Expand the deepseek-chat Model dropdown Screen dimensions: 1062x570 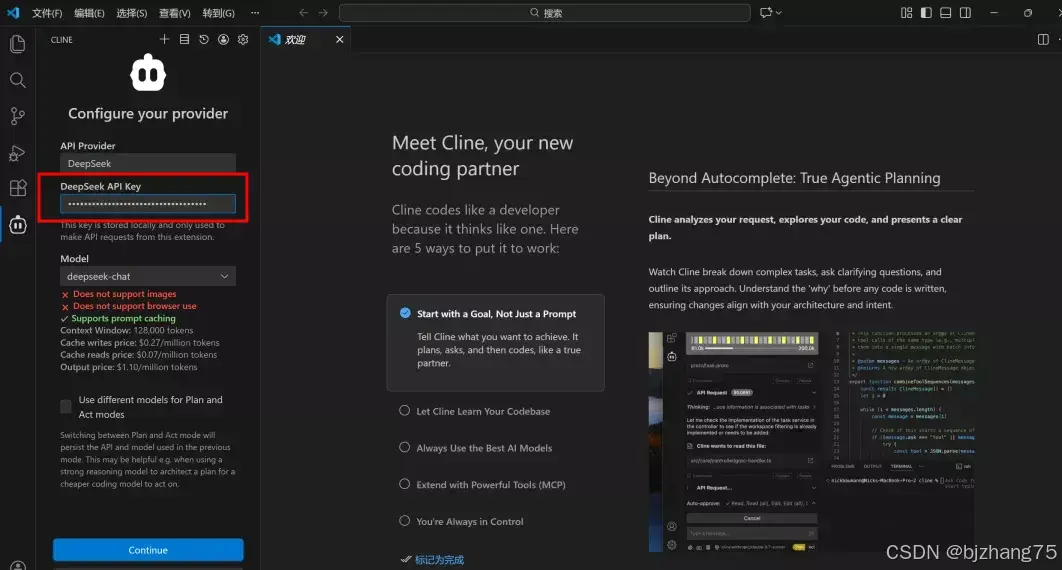pos(148,276)
